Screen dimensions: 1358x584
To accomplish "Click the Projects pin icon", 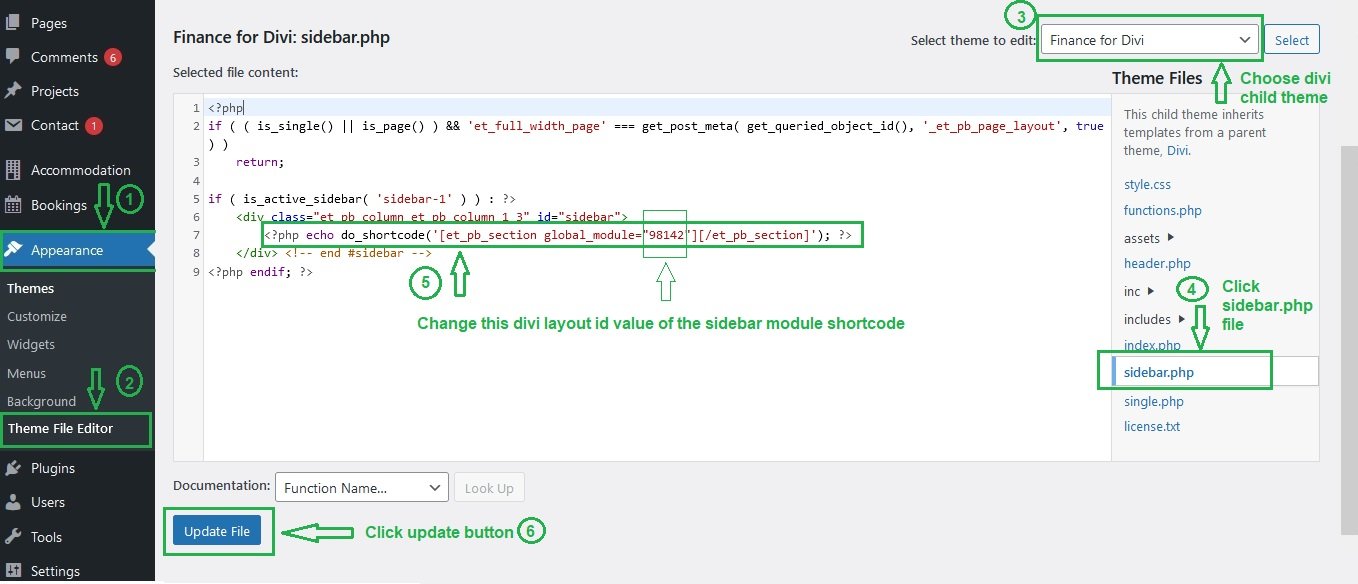I will (x=13, y=91).
